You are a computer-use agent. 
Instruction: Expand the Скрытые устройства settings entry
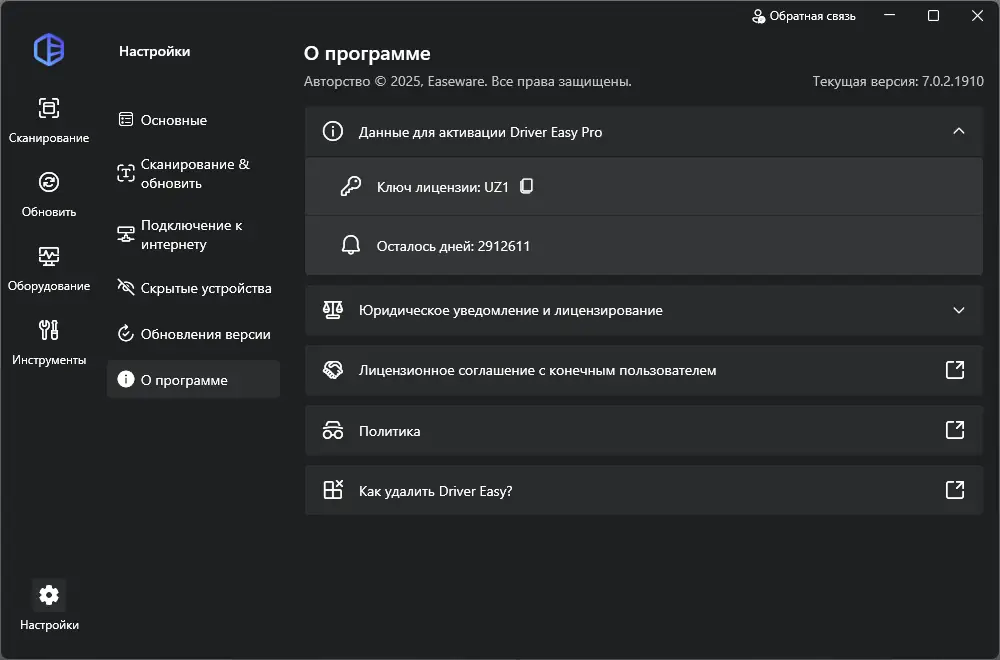(x=194, y=288)
